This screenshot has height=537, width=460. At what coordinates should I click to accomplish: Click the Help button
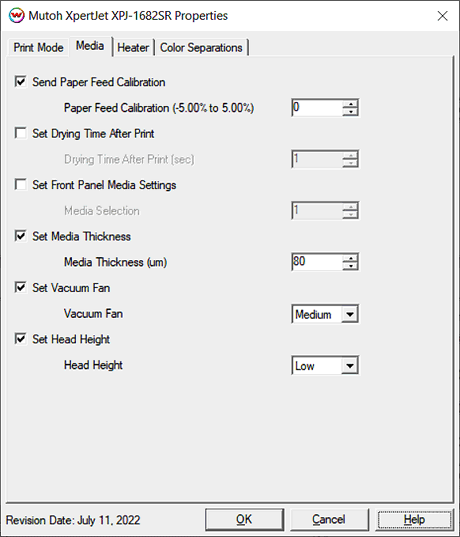pyautogui.click(x=414, y=520)
